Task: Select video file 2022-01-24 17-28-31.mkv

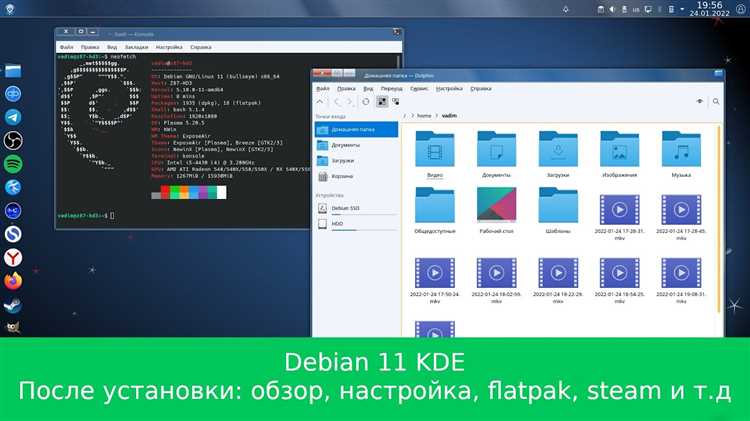Action: pos(619,216)
